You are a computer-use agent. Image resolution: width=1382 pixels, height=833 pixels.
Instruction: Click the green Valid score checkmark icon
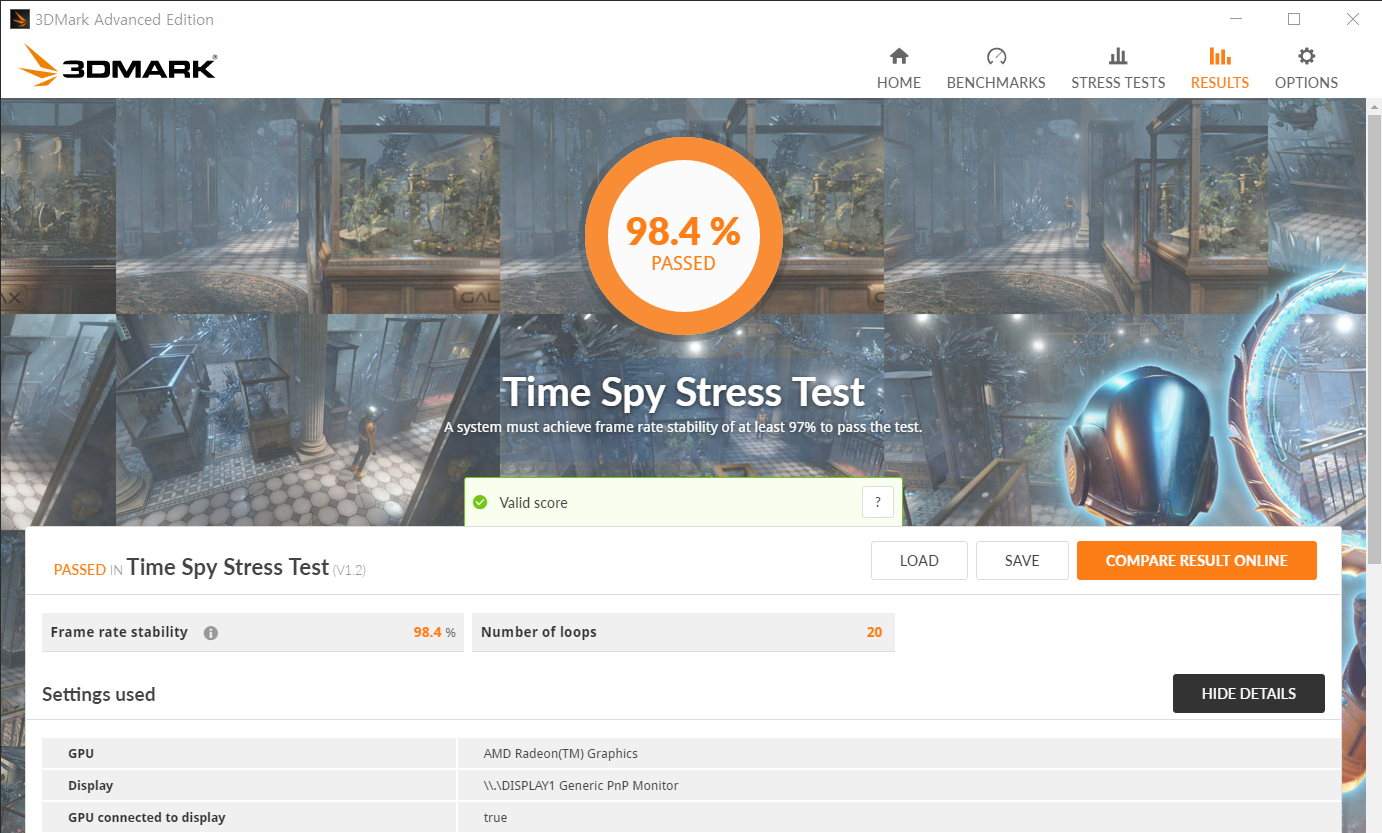[480, 502]
